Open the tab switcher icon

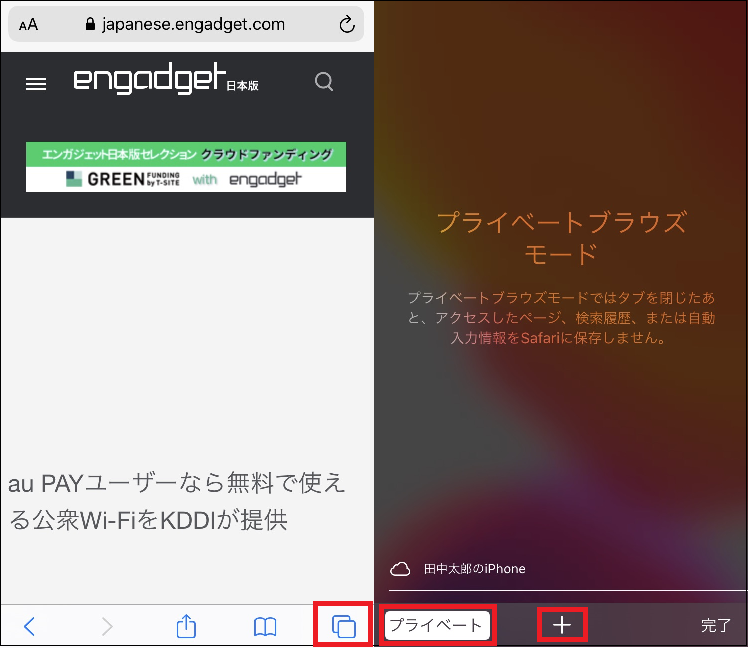coord(343,627)
